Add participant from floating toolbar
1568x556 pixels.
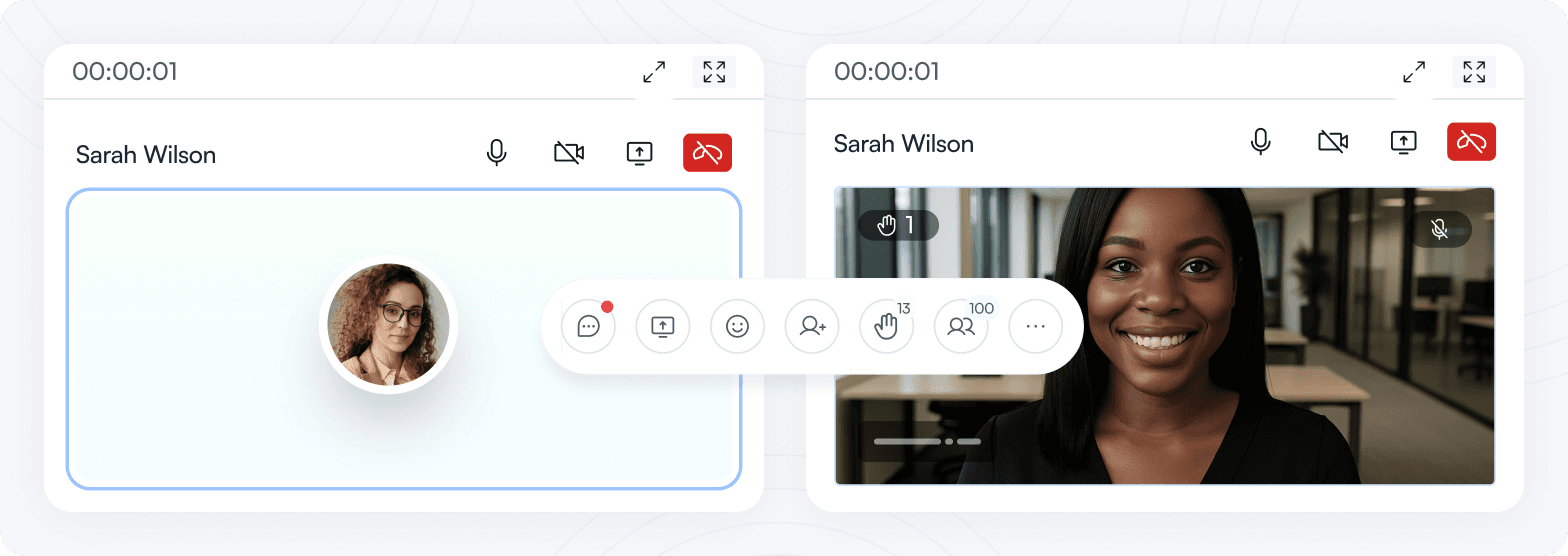point(812,326)
